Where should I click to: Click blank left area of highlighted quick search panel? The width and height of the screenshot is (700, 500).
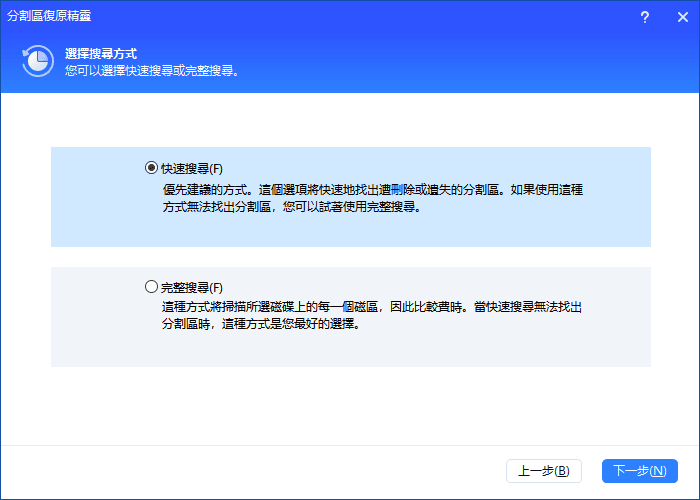95,197
